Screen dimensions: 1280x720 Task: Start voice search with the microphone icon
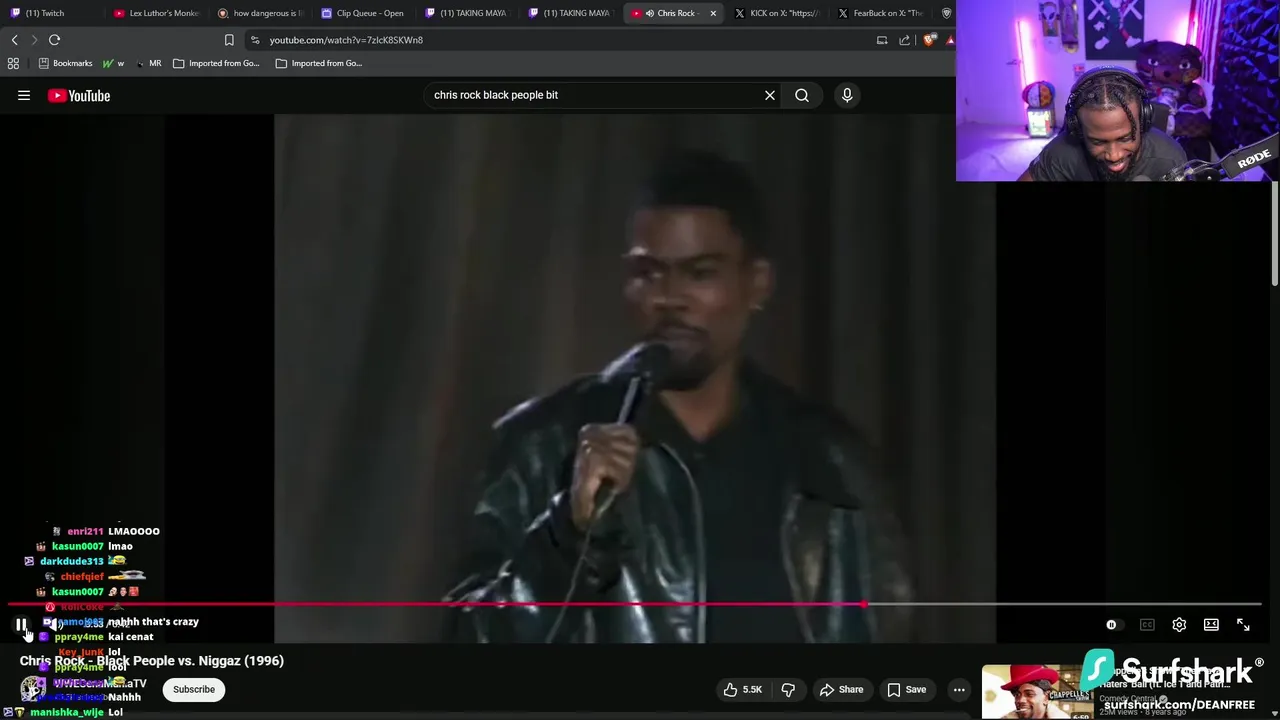847,95
